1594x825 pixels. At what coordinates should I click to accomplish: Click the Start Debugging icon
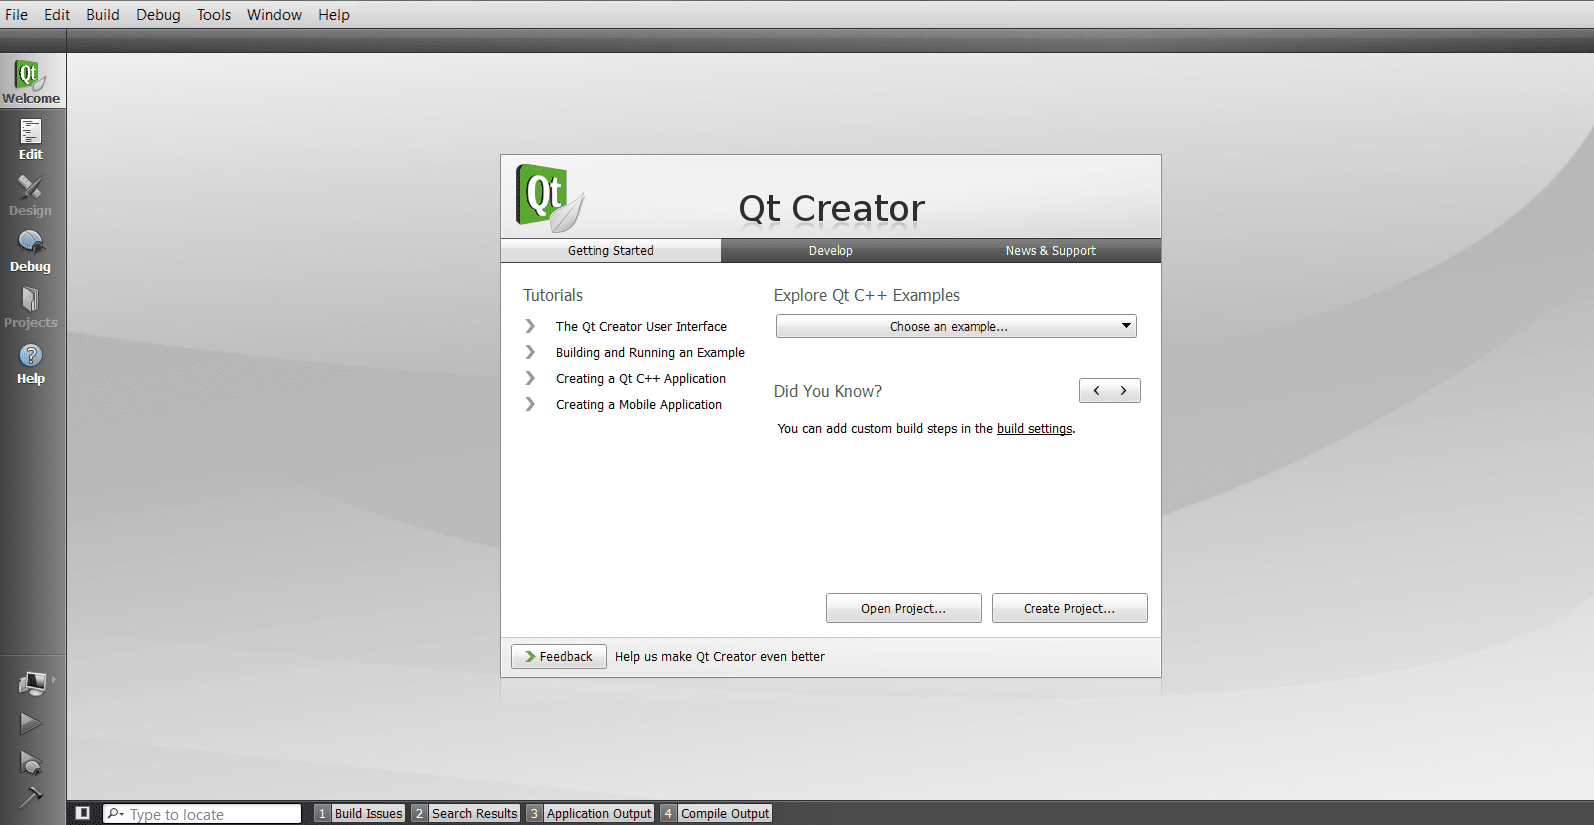(31, 764)
